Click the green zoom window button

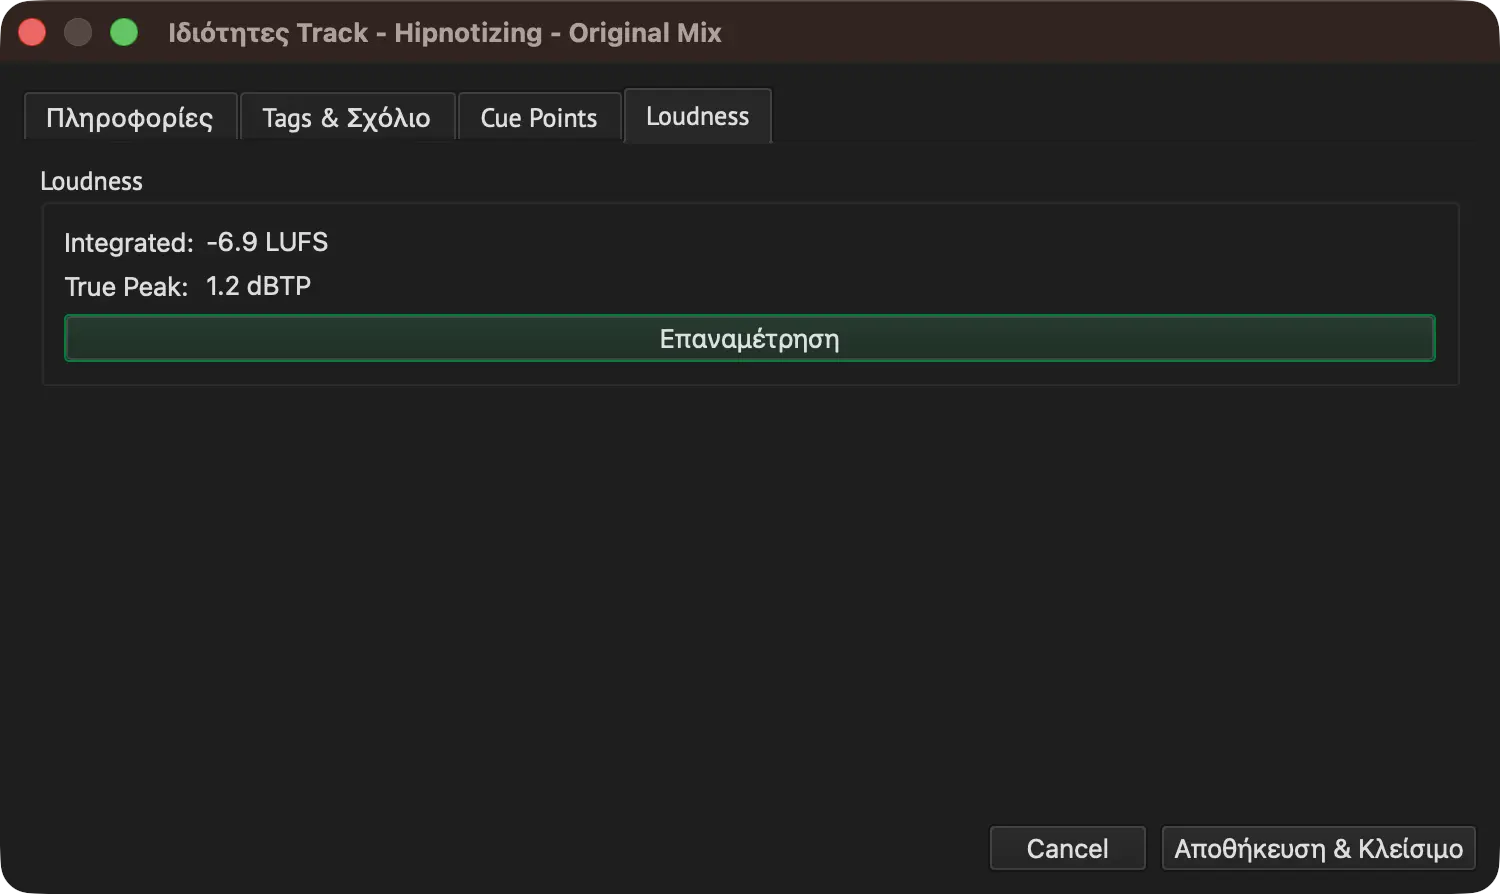124,32
